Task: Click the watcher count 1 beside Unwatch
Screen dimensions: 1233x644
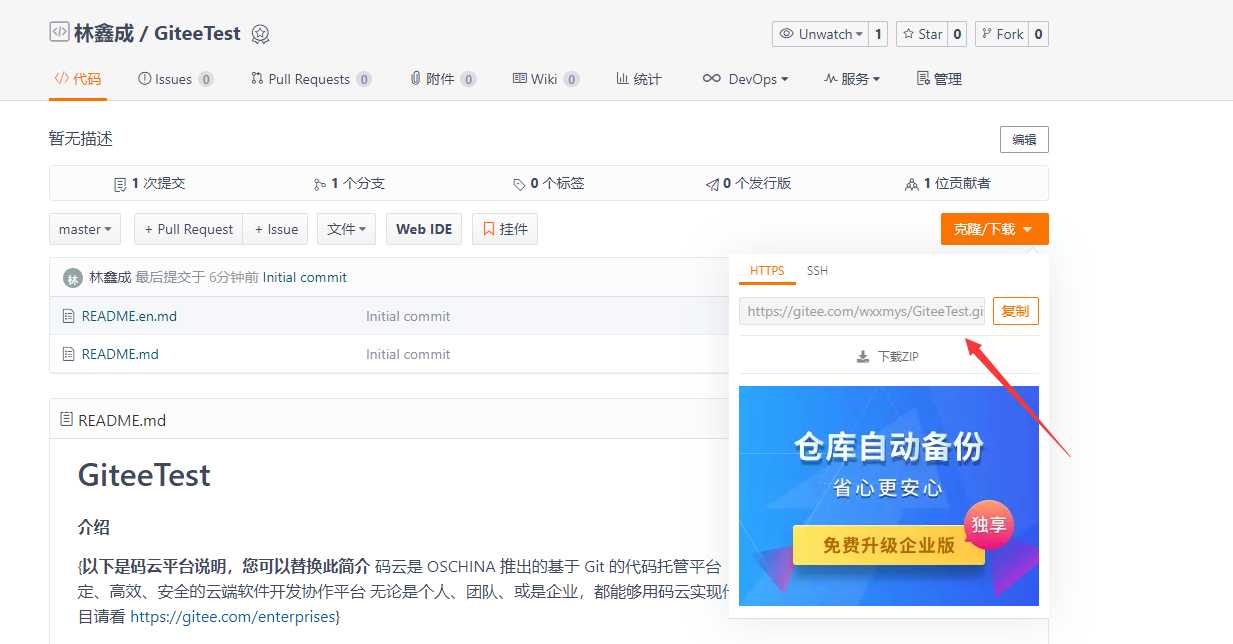Action: [878, 34]
